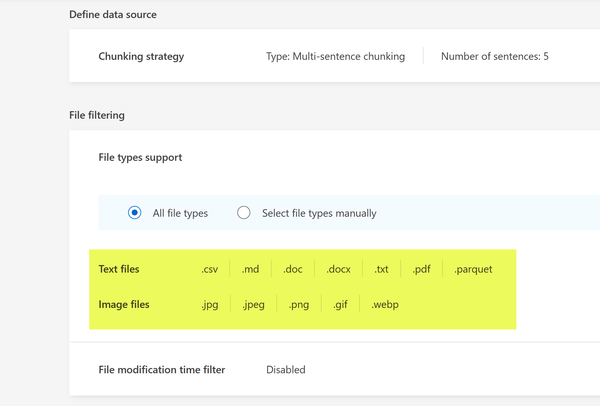This screenshot has width=600, height=406.
Task: Select the All file types radio button
Action: point(135,213)
